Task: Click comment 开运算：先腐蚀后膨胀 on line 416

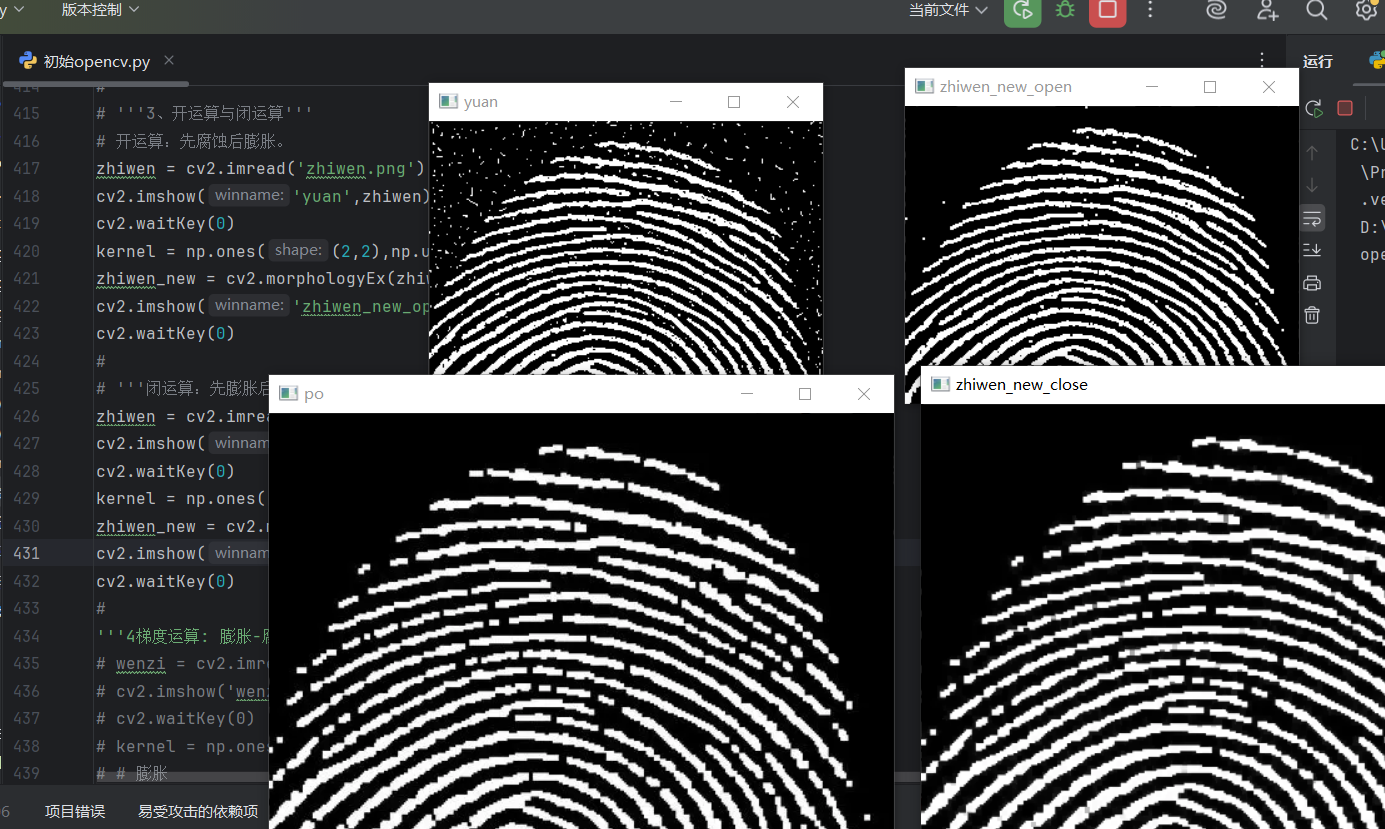Action: (191, 141)
